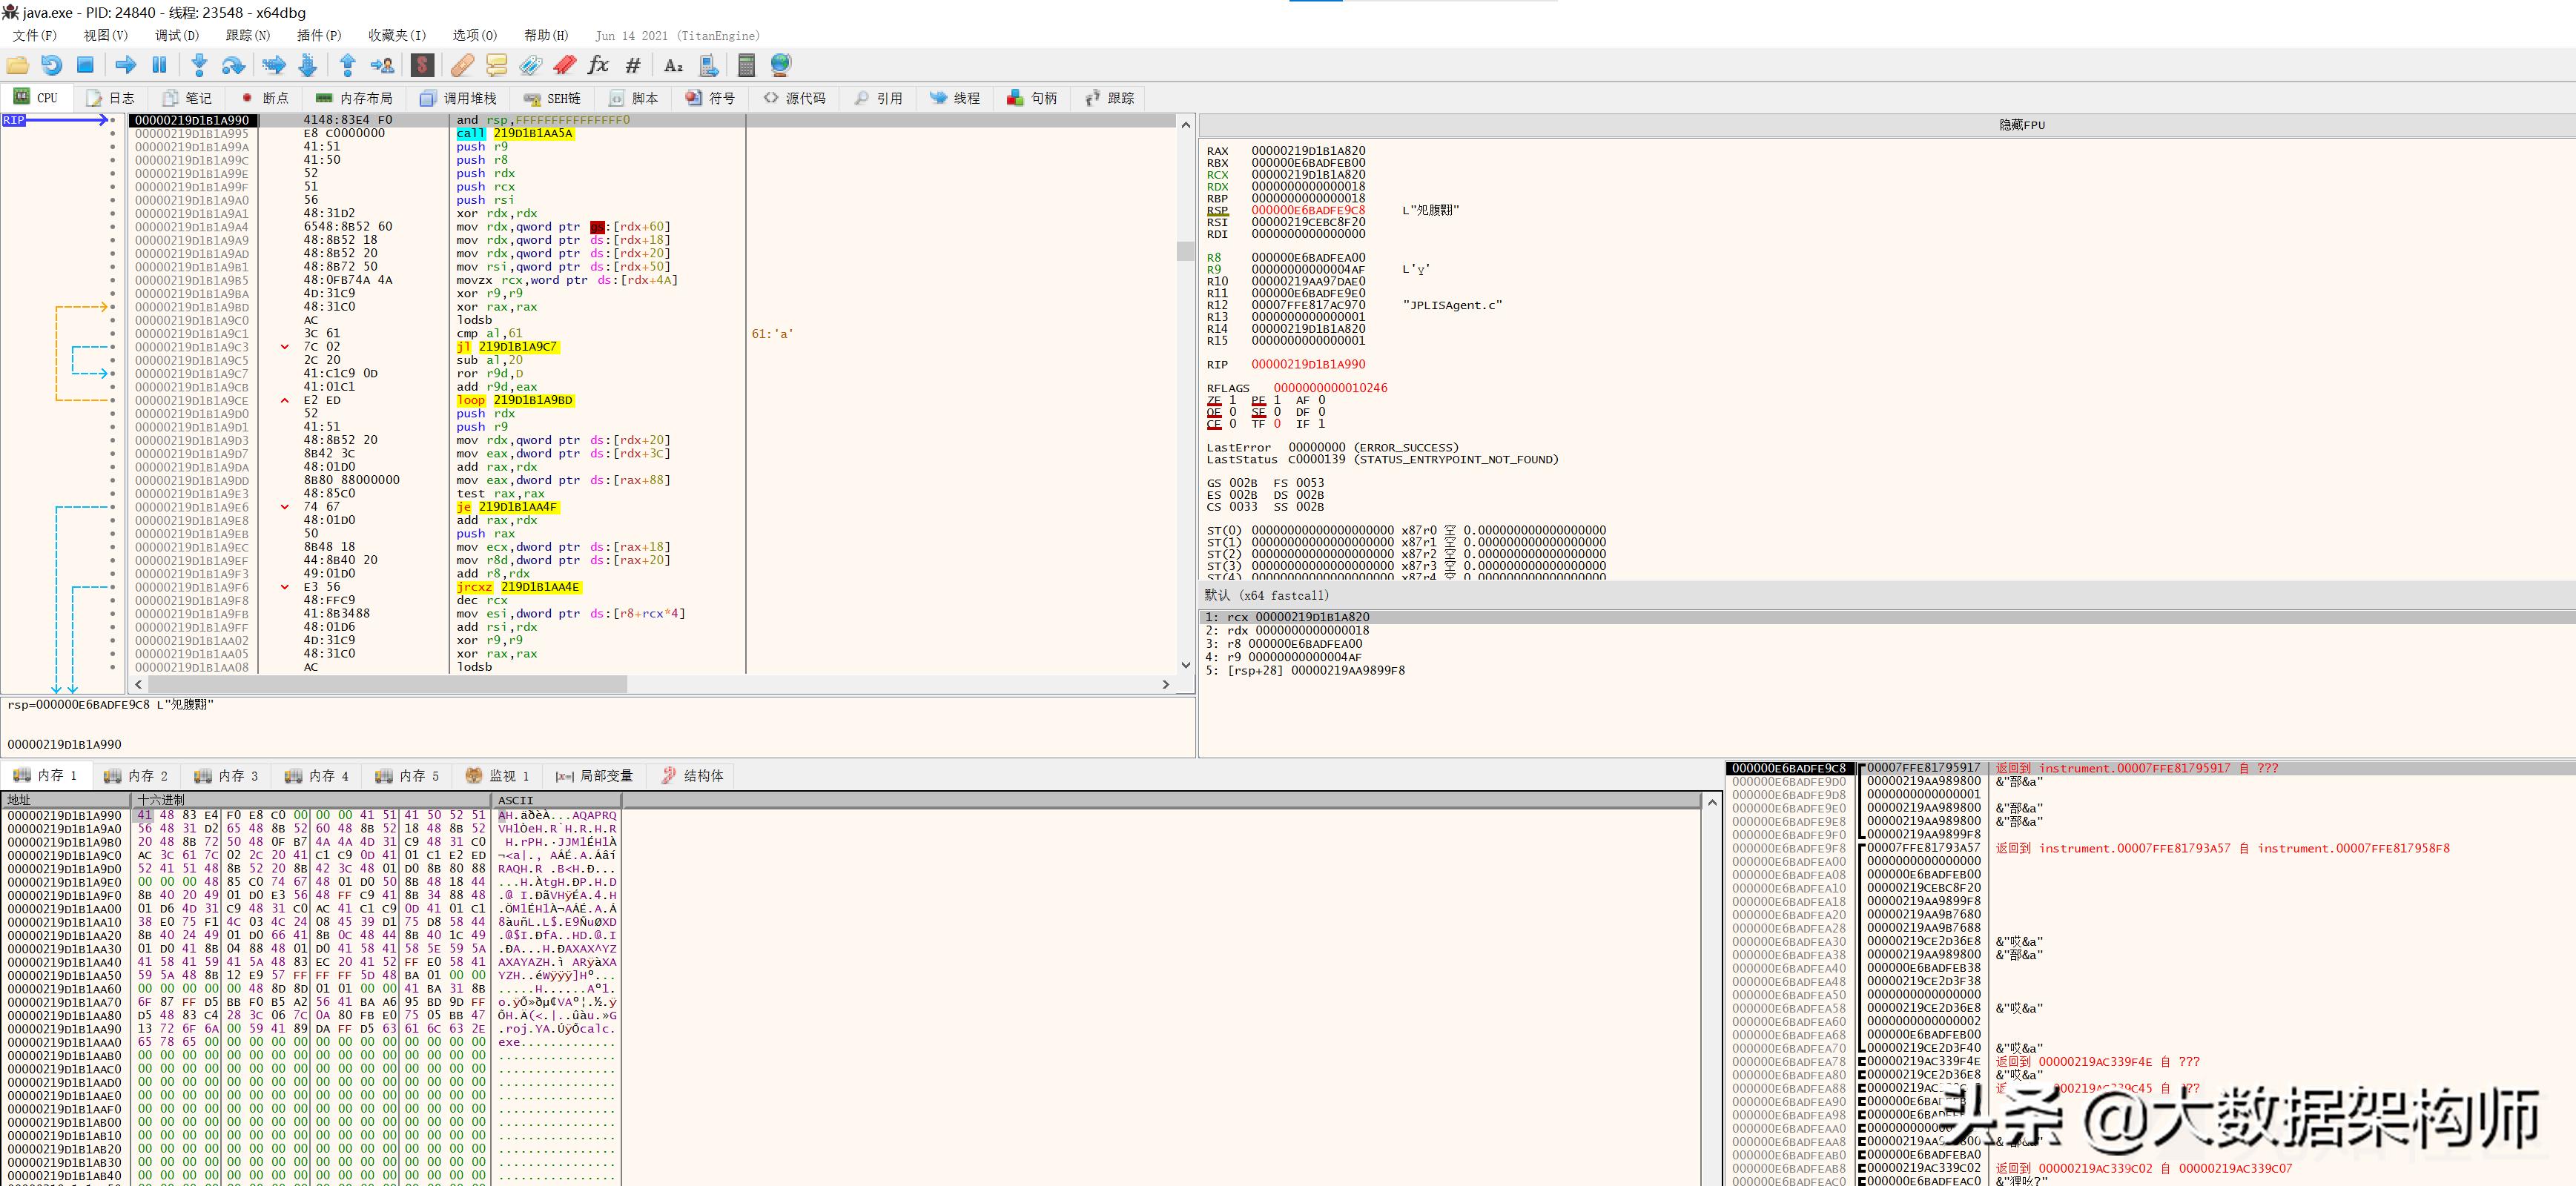2576x1186 pixels.
Task: Open the Scylla red S icon
Action: [x=422, y=66]
